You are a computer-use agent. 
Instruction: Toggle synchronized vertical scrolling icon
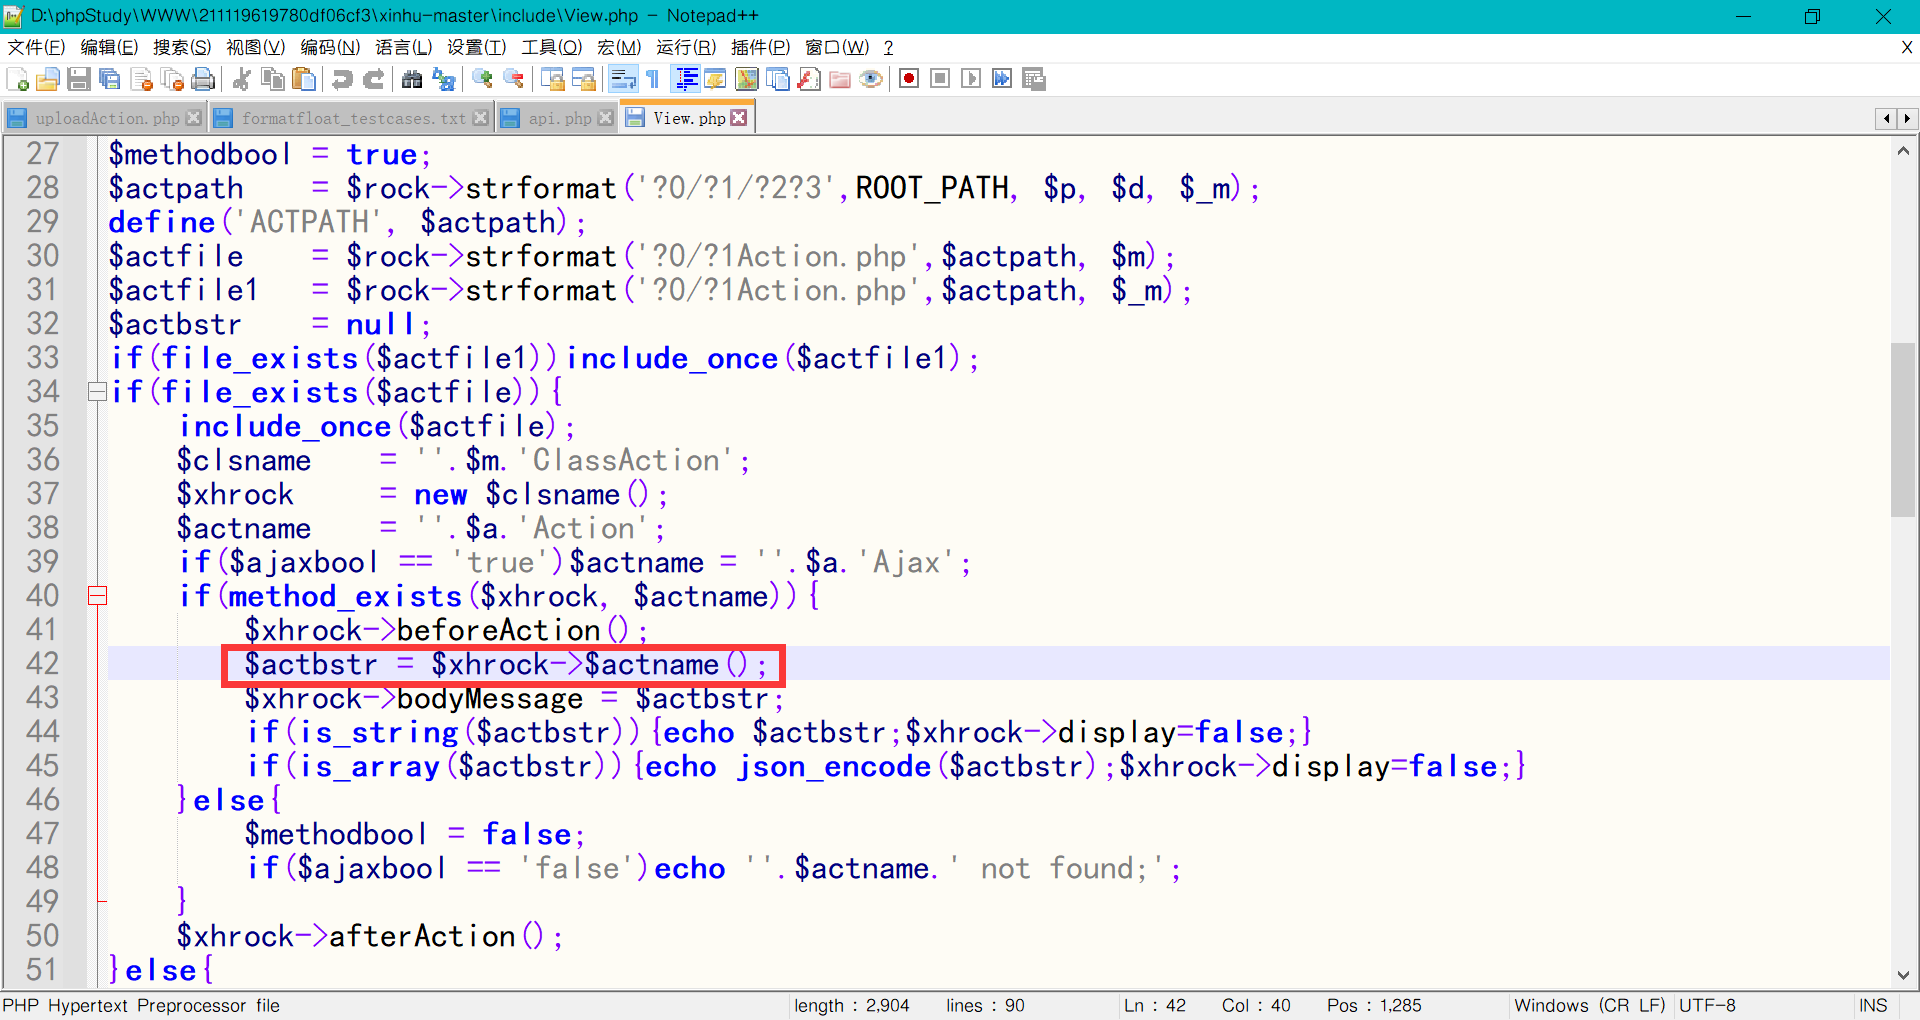point(552,79)
